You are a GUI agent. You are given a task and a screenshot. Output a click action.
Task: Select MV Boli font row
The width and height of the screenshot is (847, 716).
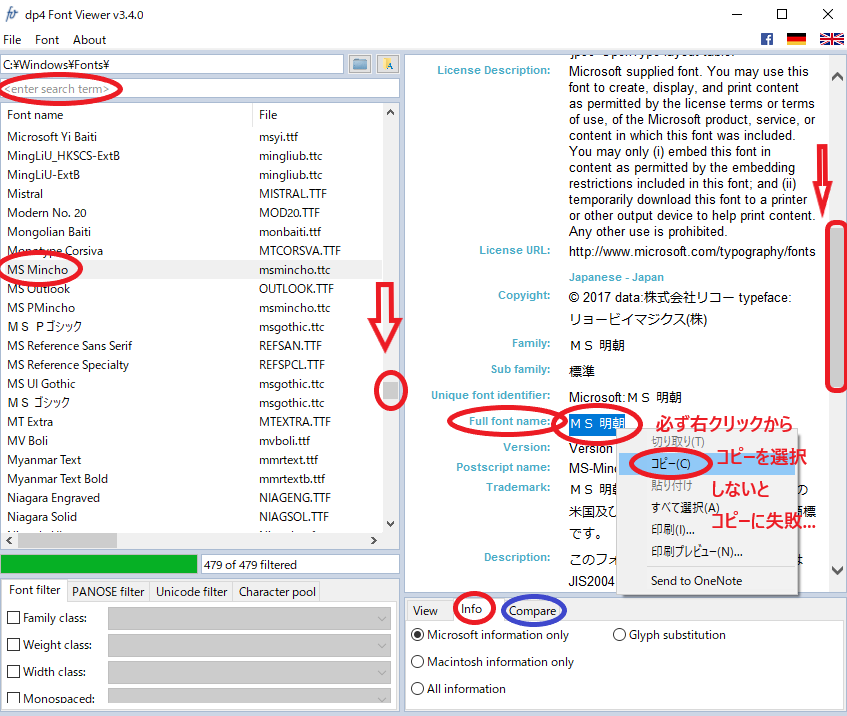point(192,440)
